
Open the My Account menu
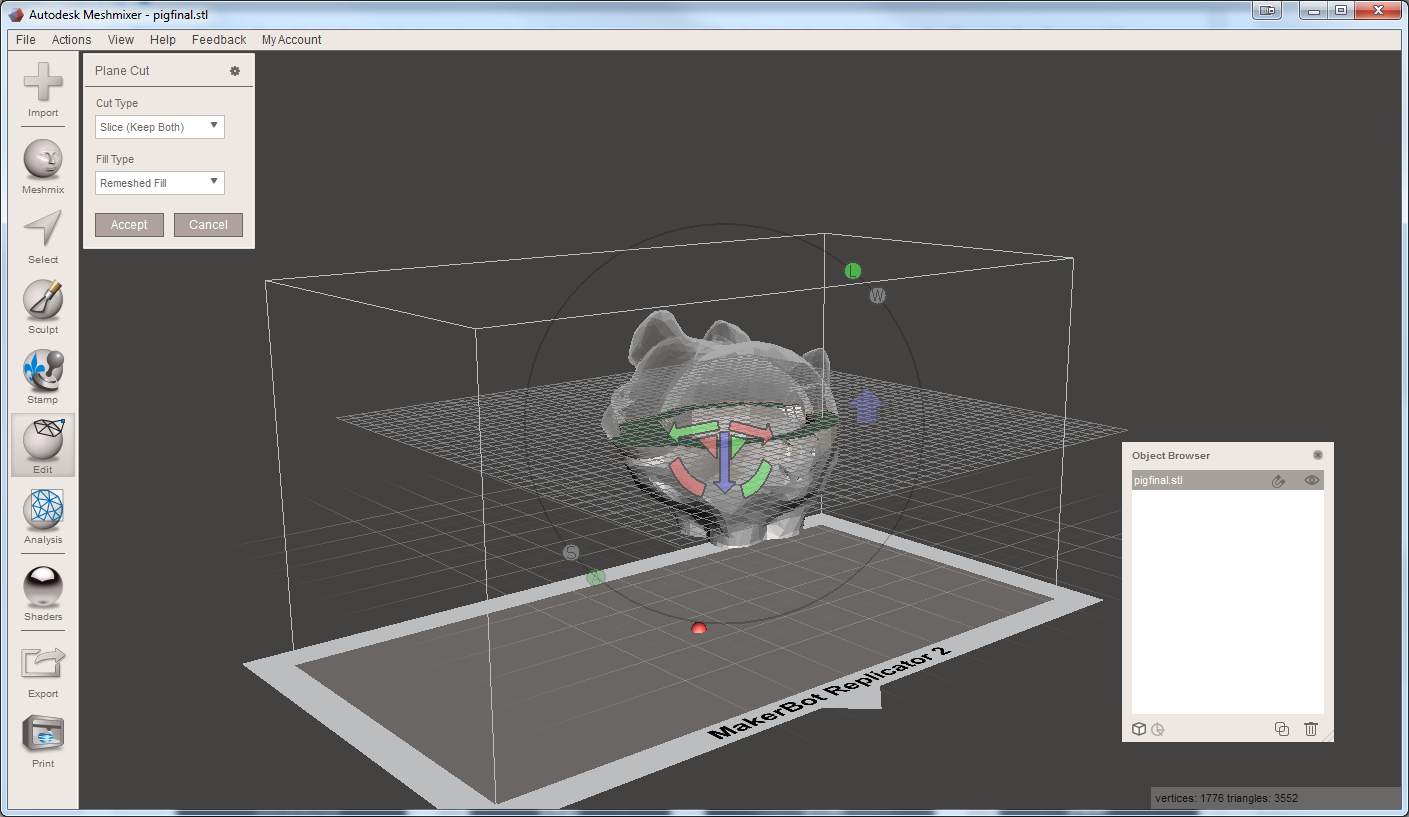292,40
